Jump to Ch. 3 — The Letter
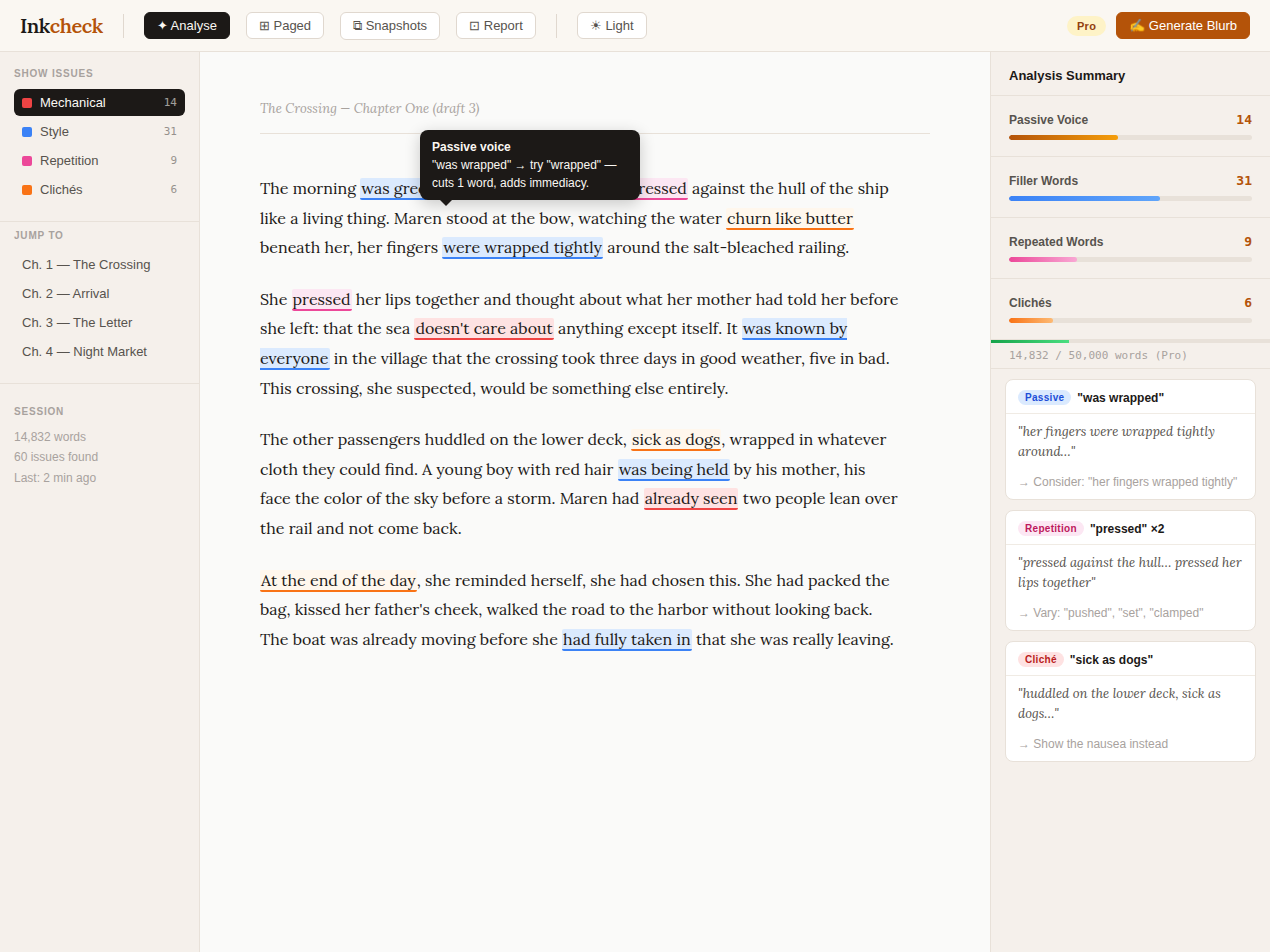Viewport: 1270px width, 952px height. pyautogui.click(x=76, y=322)
